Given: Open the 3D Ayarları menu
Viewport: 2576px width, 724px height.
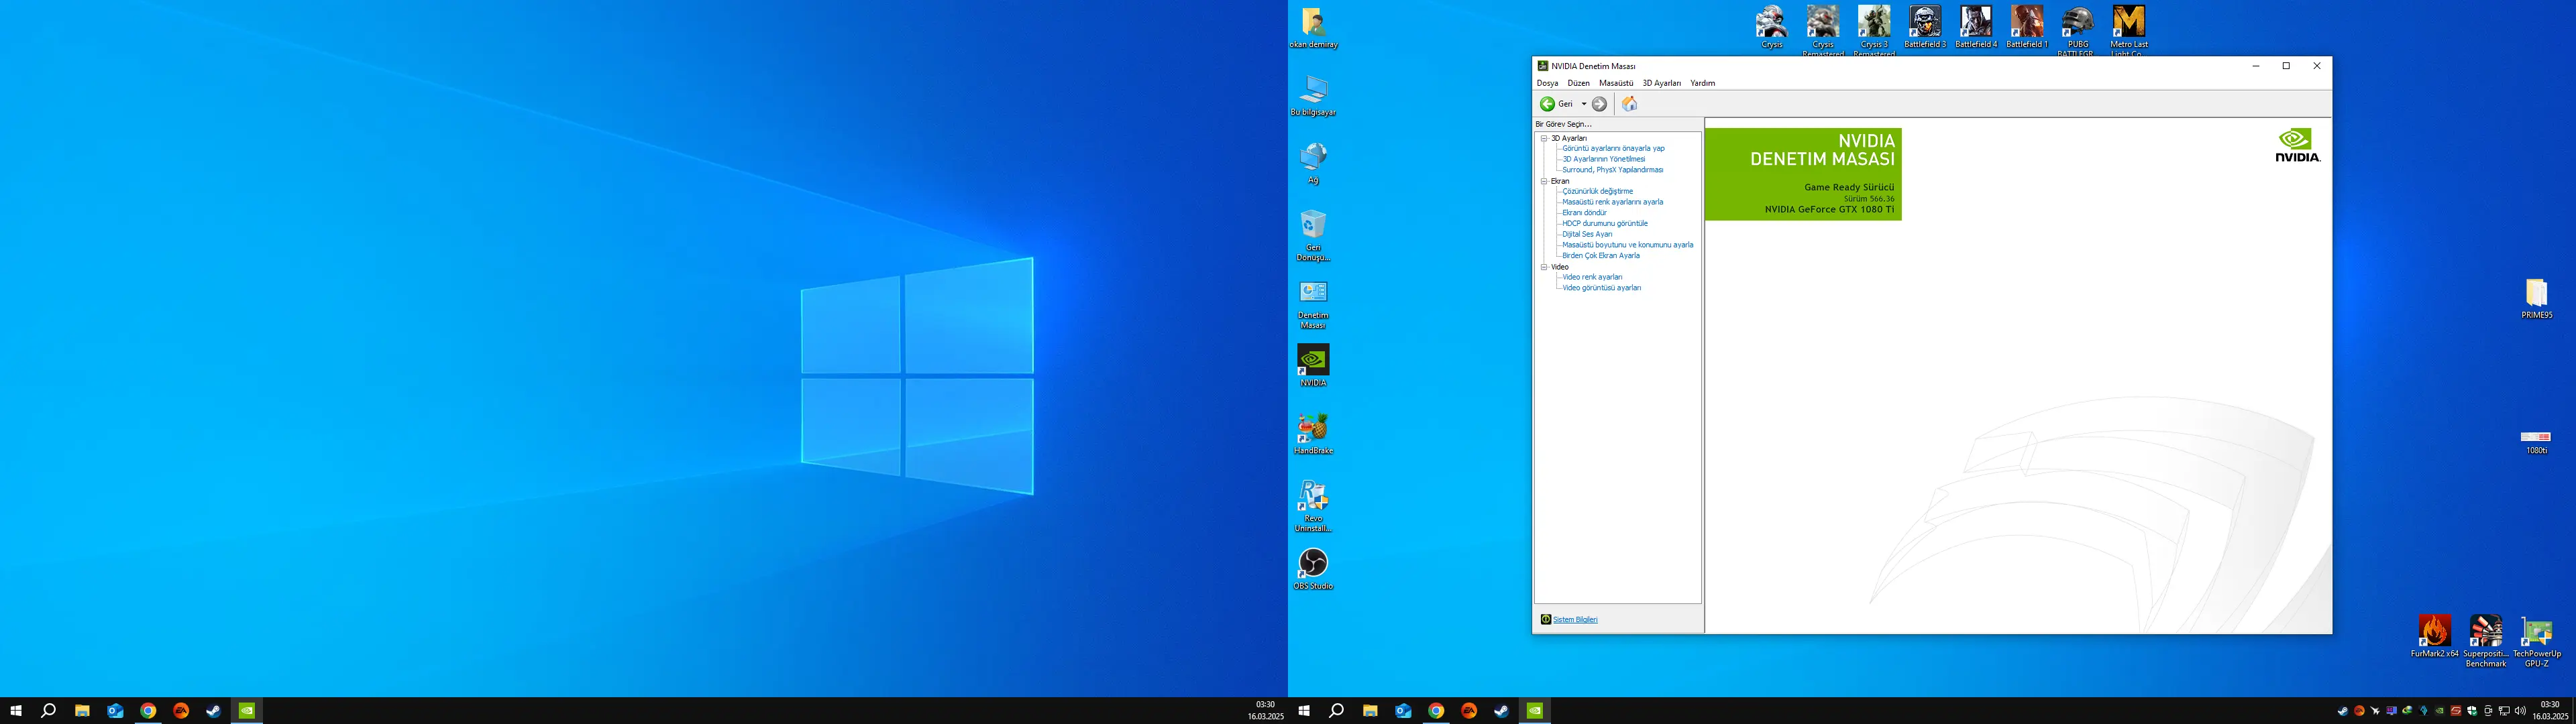Looking at the screenshot, I should click(1661, 83).
